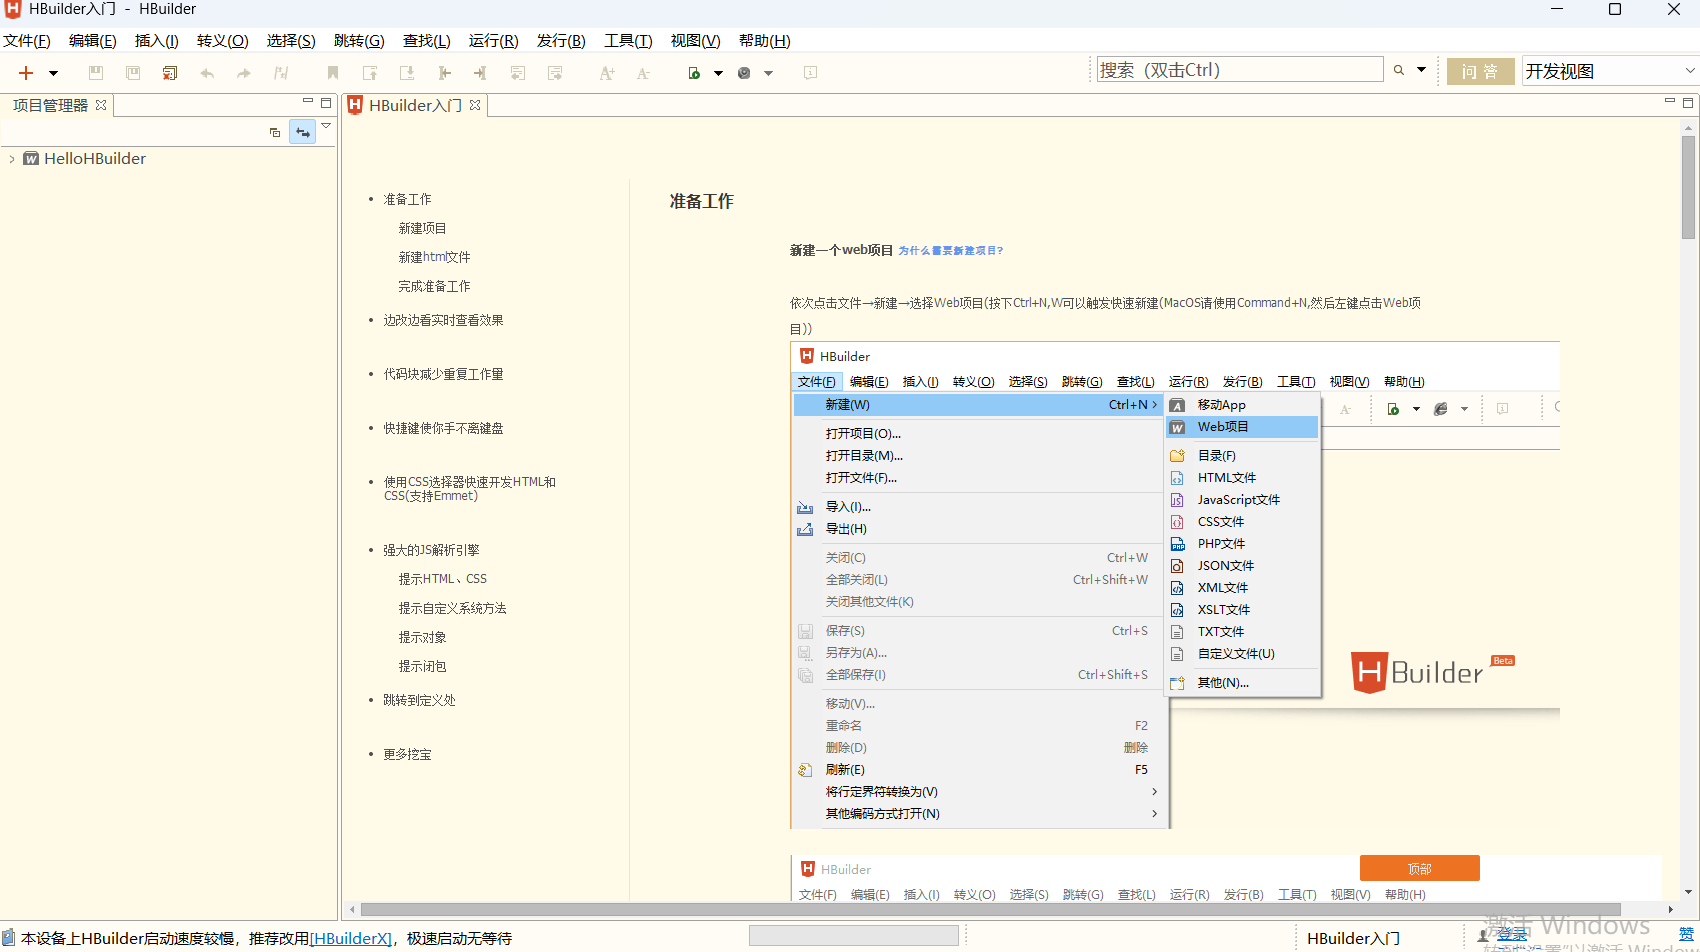The width and height of the screenshot is (1700, 952).
Task: Click the 为什么要新建项目? link
Action: (950, 251)
